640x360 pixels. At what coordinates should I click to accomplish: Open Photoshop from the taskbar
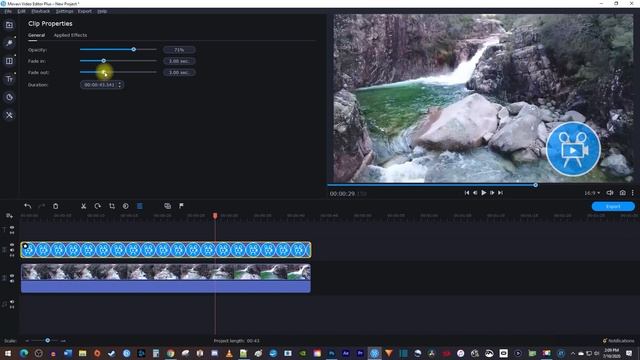pos(331,353)
